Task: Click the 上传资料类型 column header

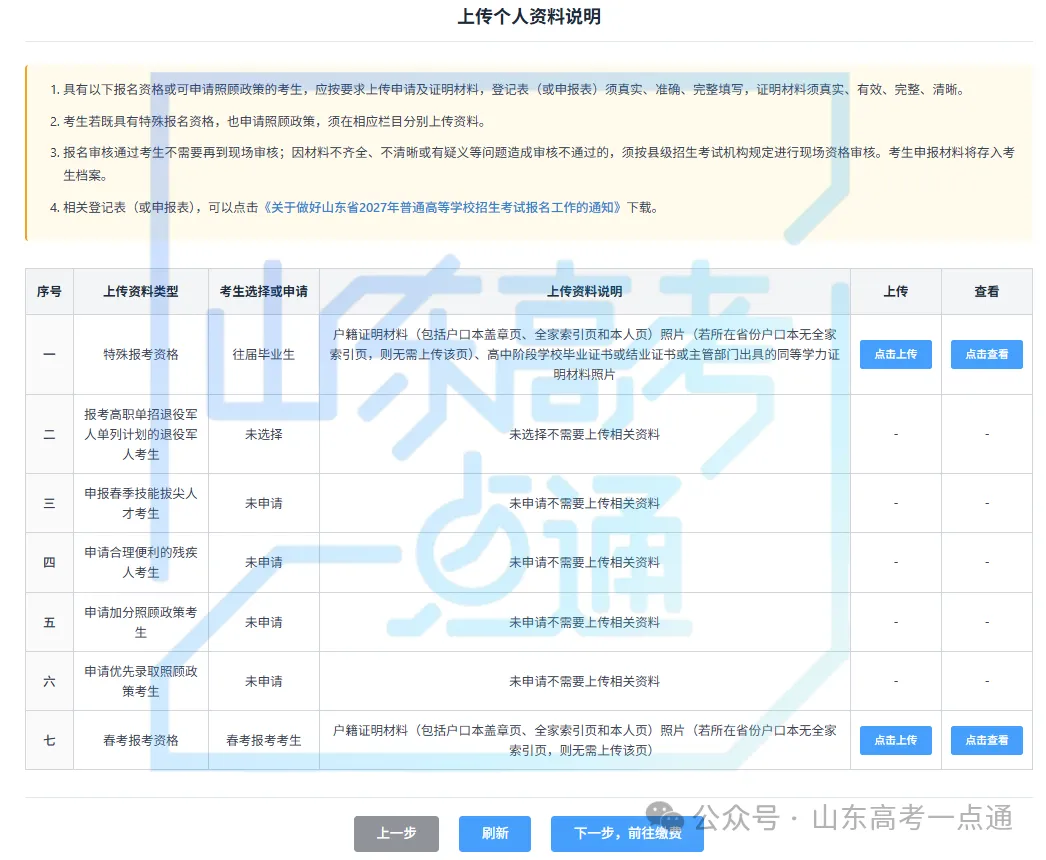Action: click(141, 292)
